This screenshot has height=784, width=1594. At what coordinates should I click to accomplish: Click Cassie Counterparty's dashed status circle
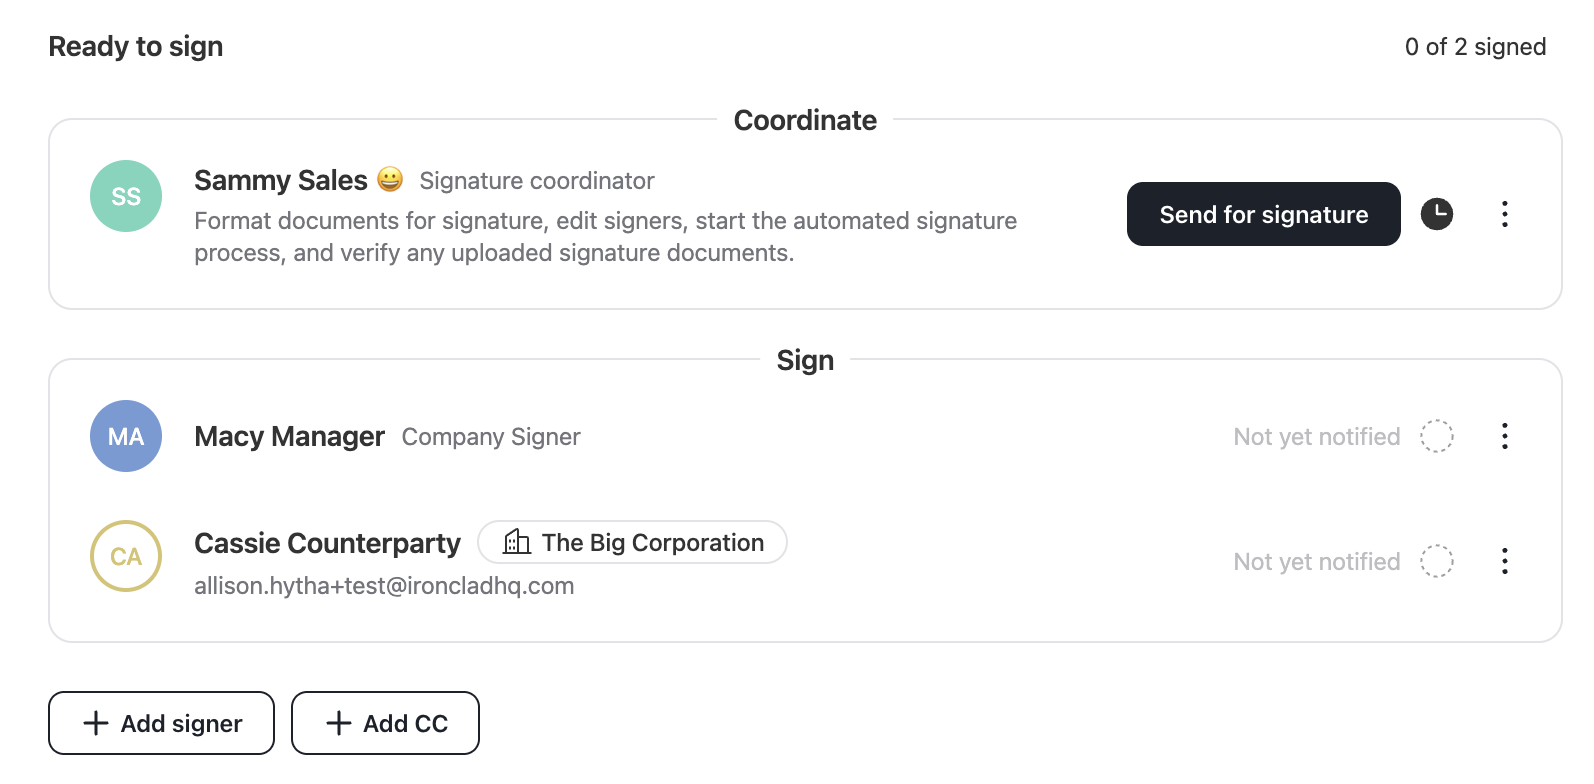pyautogui.click(x=1437, y=561)
